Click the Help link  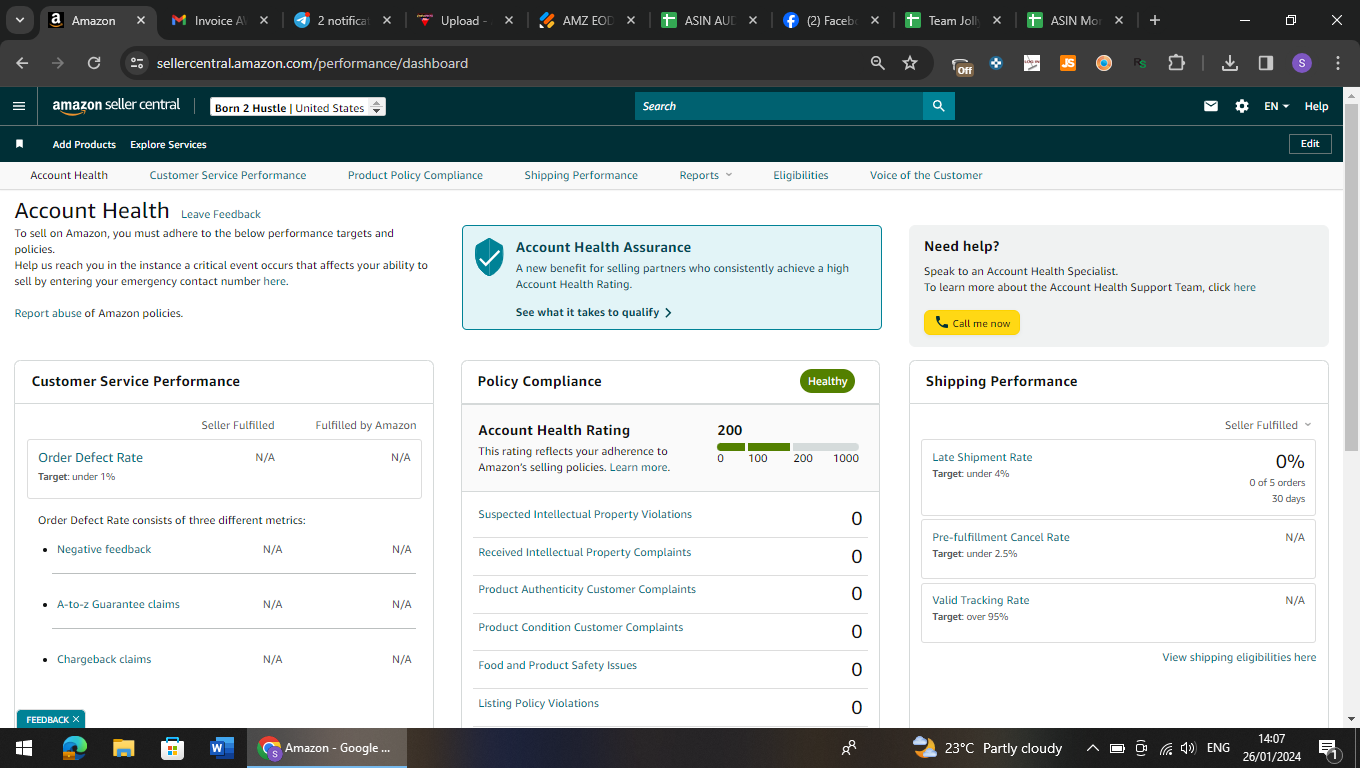point(1317,106)
